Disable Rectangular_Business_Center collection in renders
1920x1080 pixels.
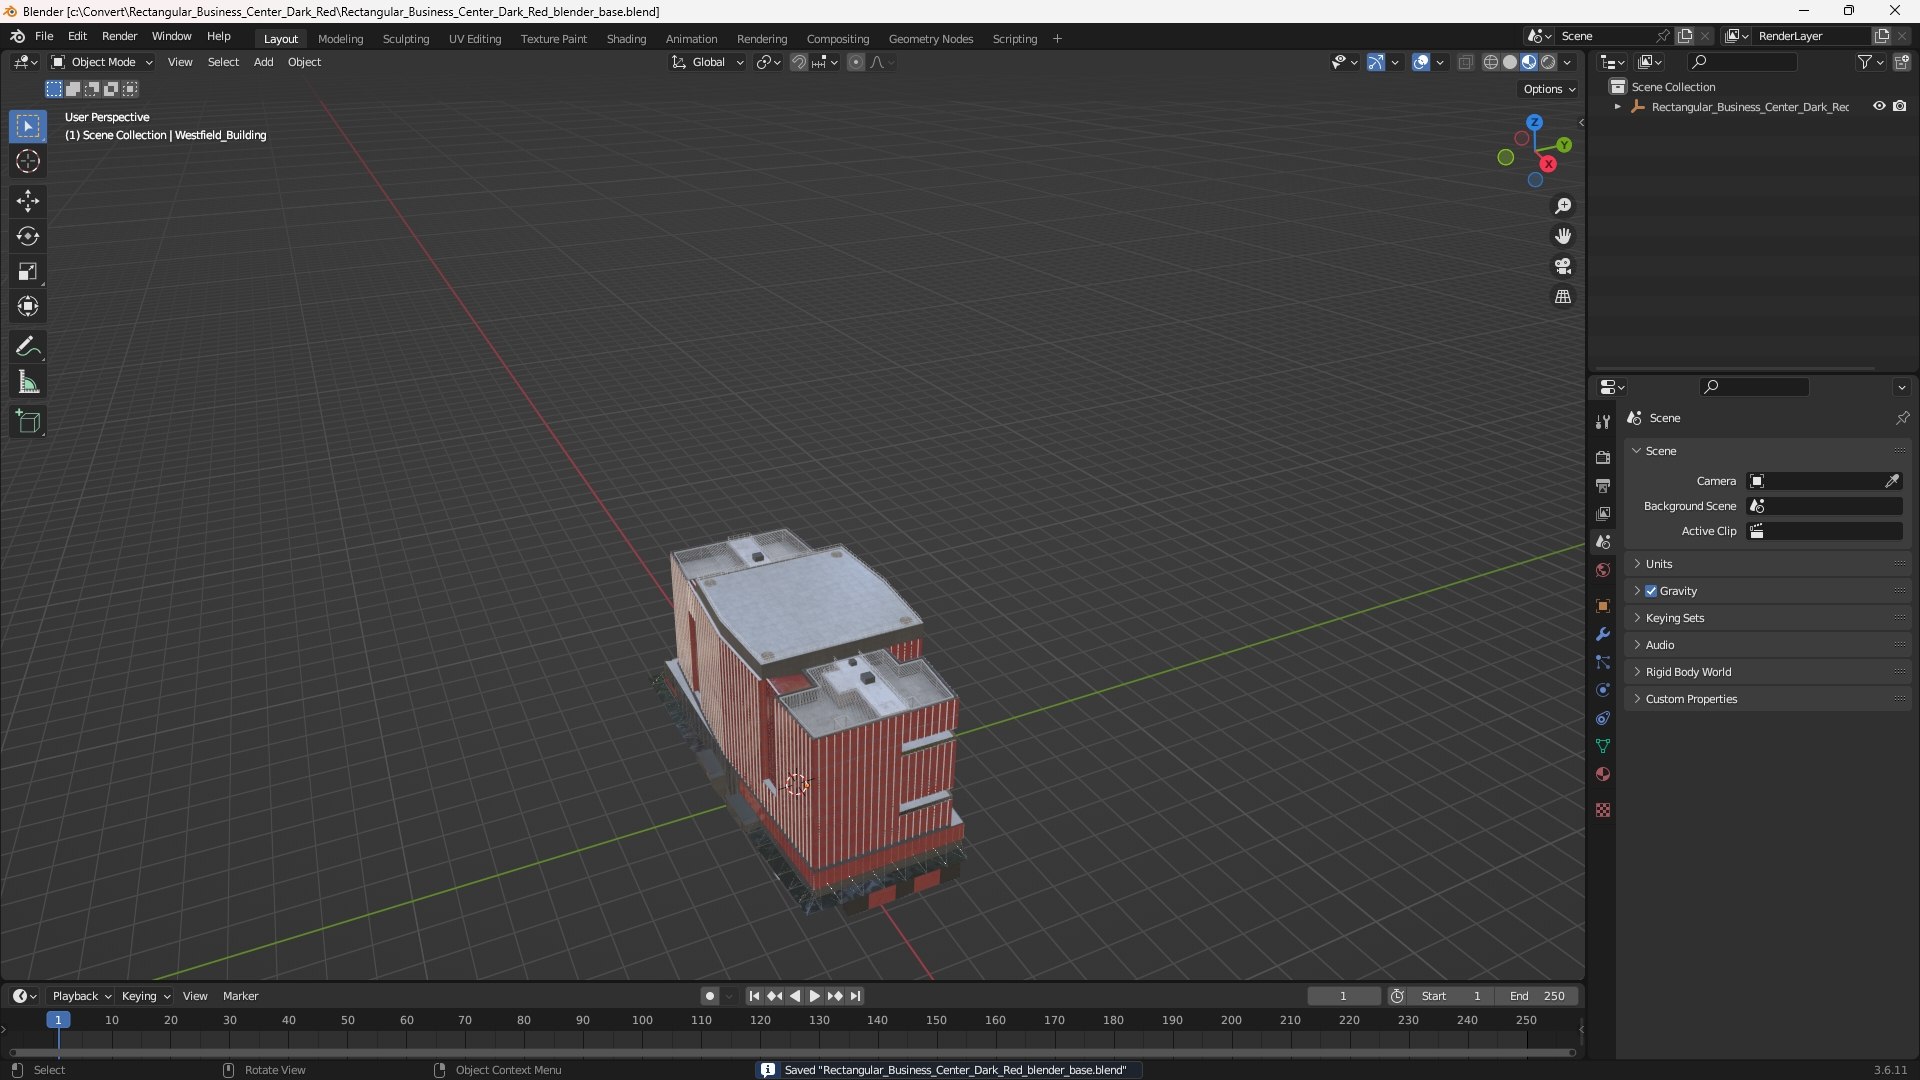click(x=1900, y=106)
